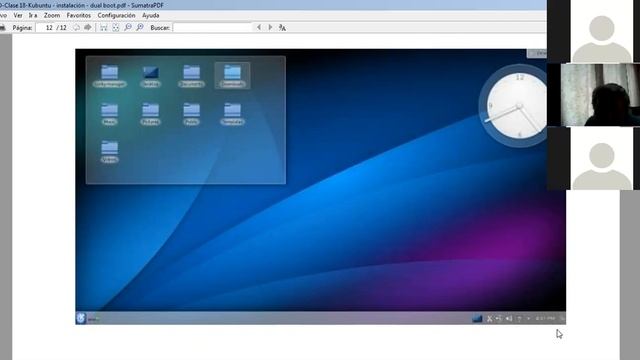Select the Public folder icon

pyautogui.click(x=191, y=114)
